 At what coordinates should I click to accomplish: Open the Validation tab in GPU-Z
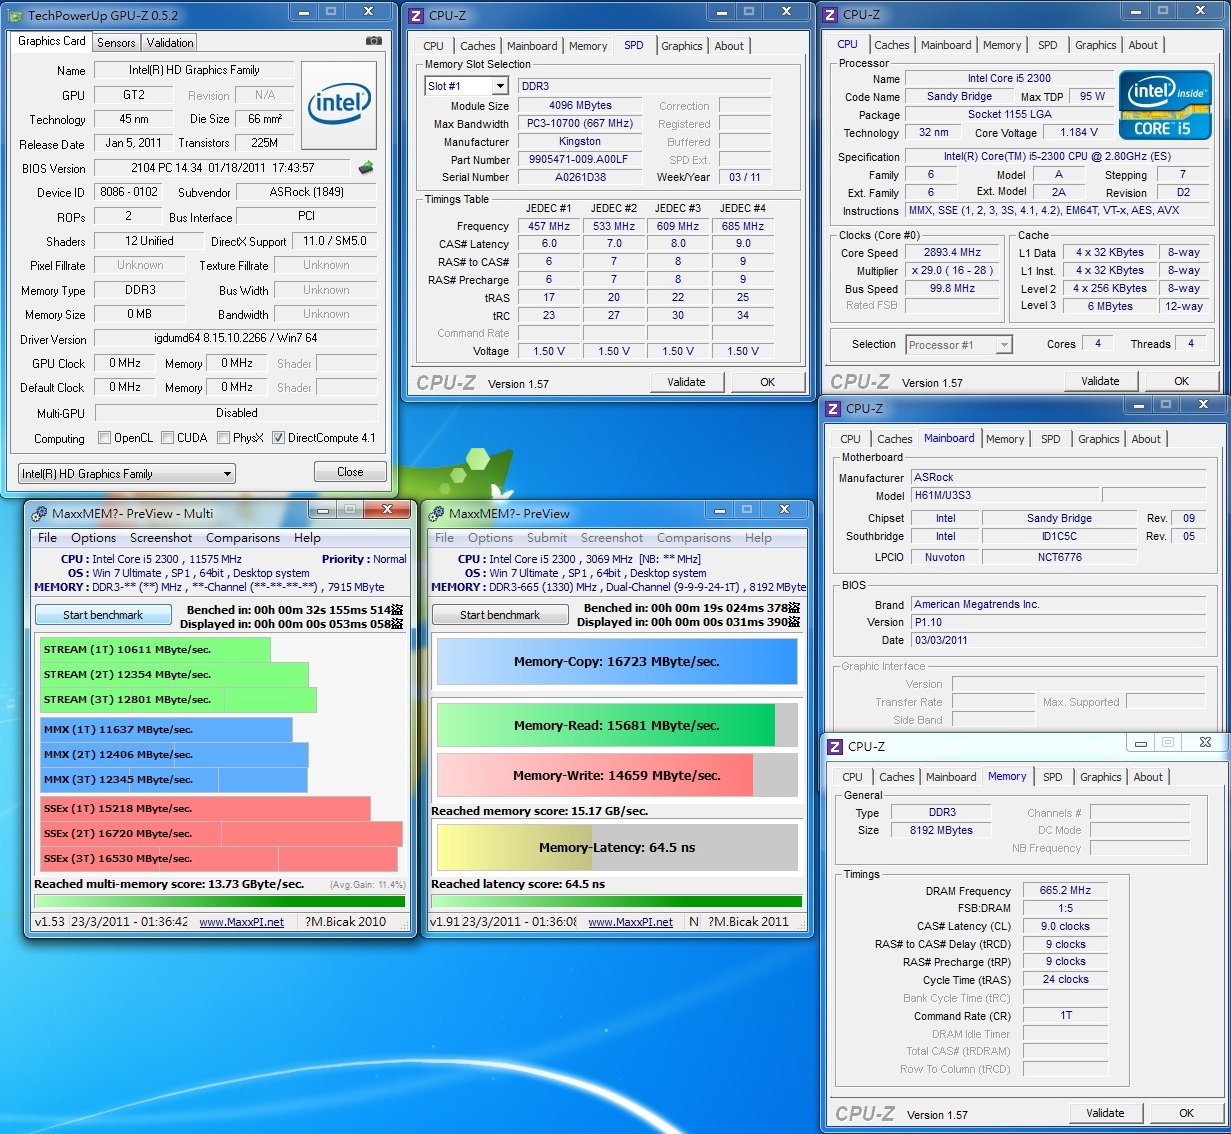pyautogui.click(x=170, y=43)
